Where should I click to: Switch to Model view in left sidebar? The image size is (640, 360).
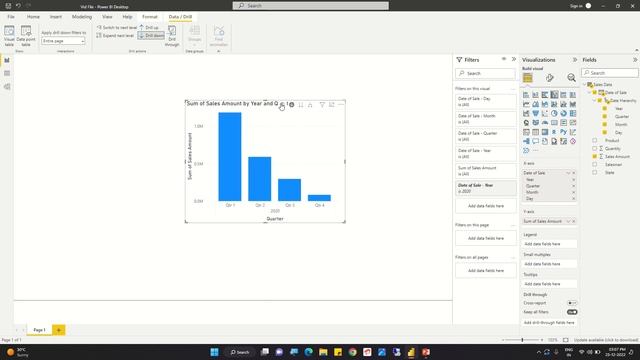[7, 87]
